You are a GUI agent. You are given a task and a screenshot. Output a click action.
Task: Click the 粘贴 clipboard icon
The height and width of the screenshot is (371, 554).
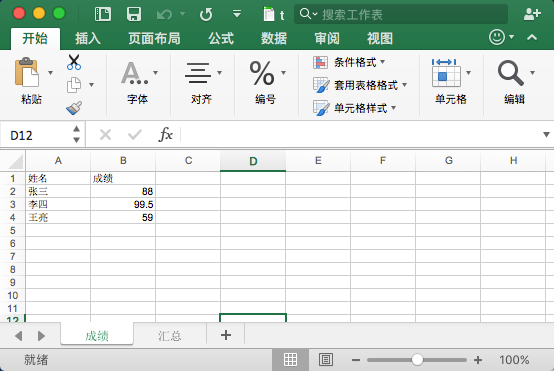[x=27, y=72]
